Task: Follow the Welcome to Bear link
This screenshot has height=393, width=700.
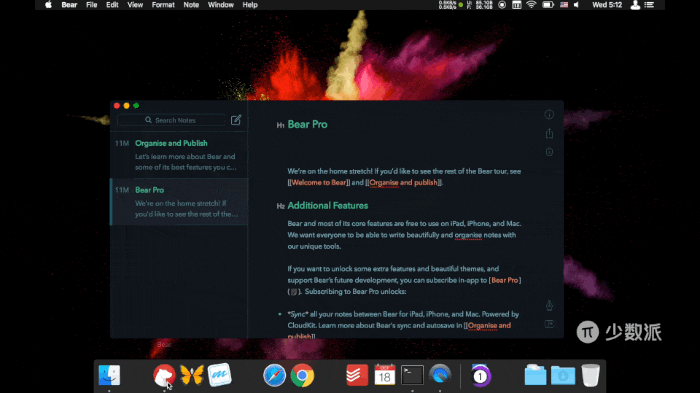Action: (x=319, y=182)
